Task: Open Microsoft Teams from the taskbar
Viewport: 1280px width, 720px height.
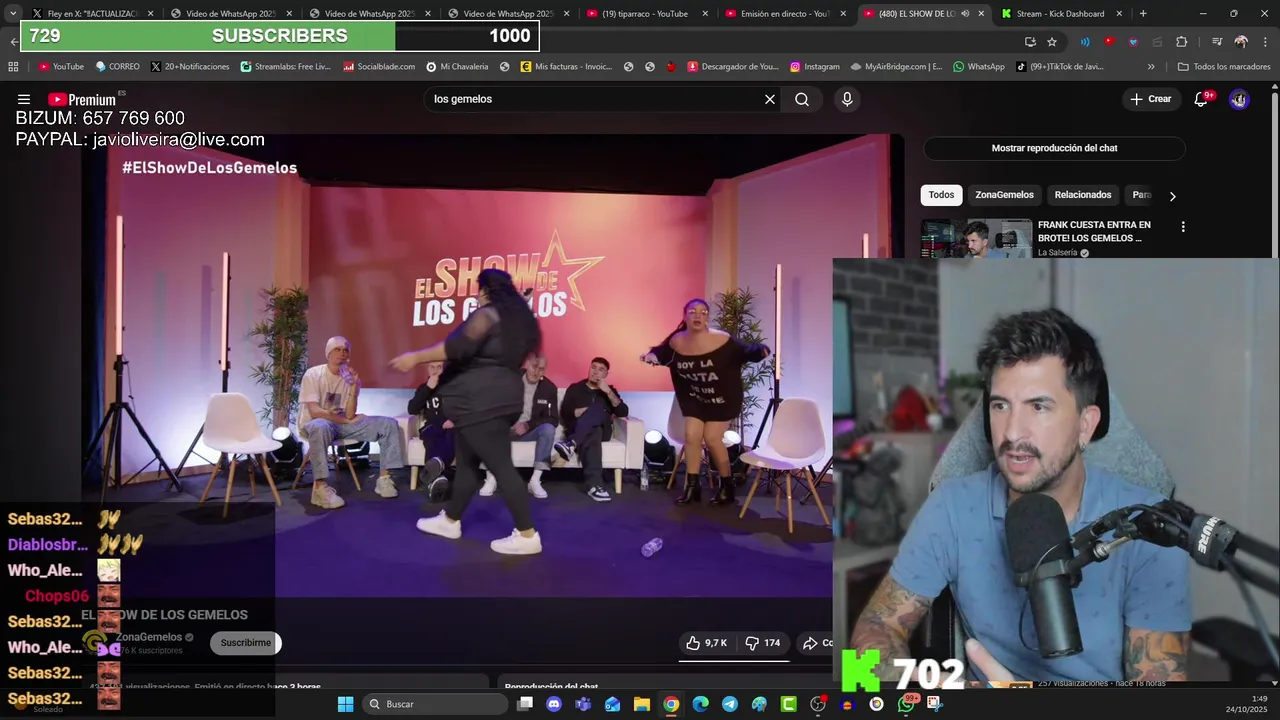Action: [x=583, y=704]
